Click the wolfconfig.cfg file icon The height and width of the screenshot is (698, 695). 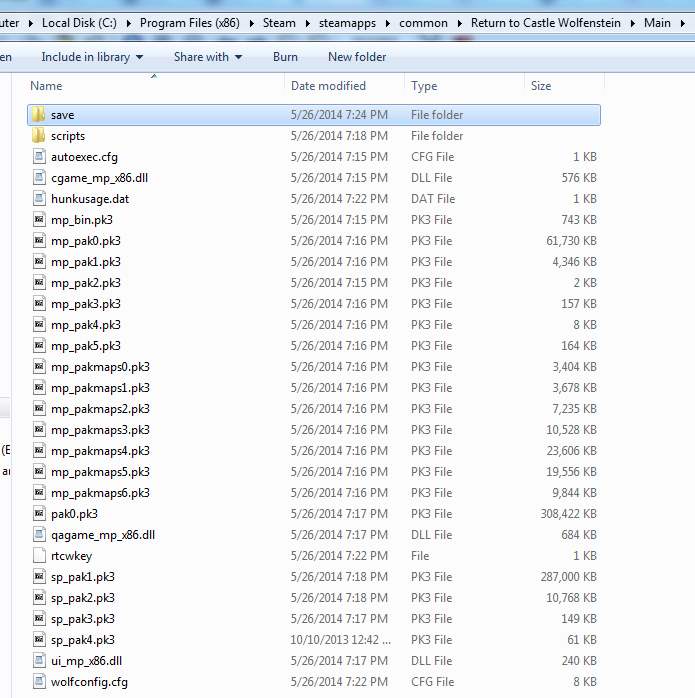tap(39, 682)
